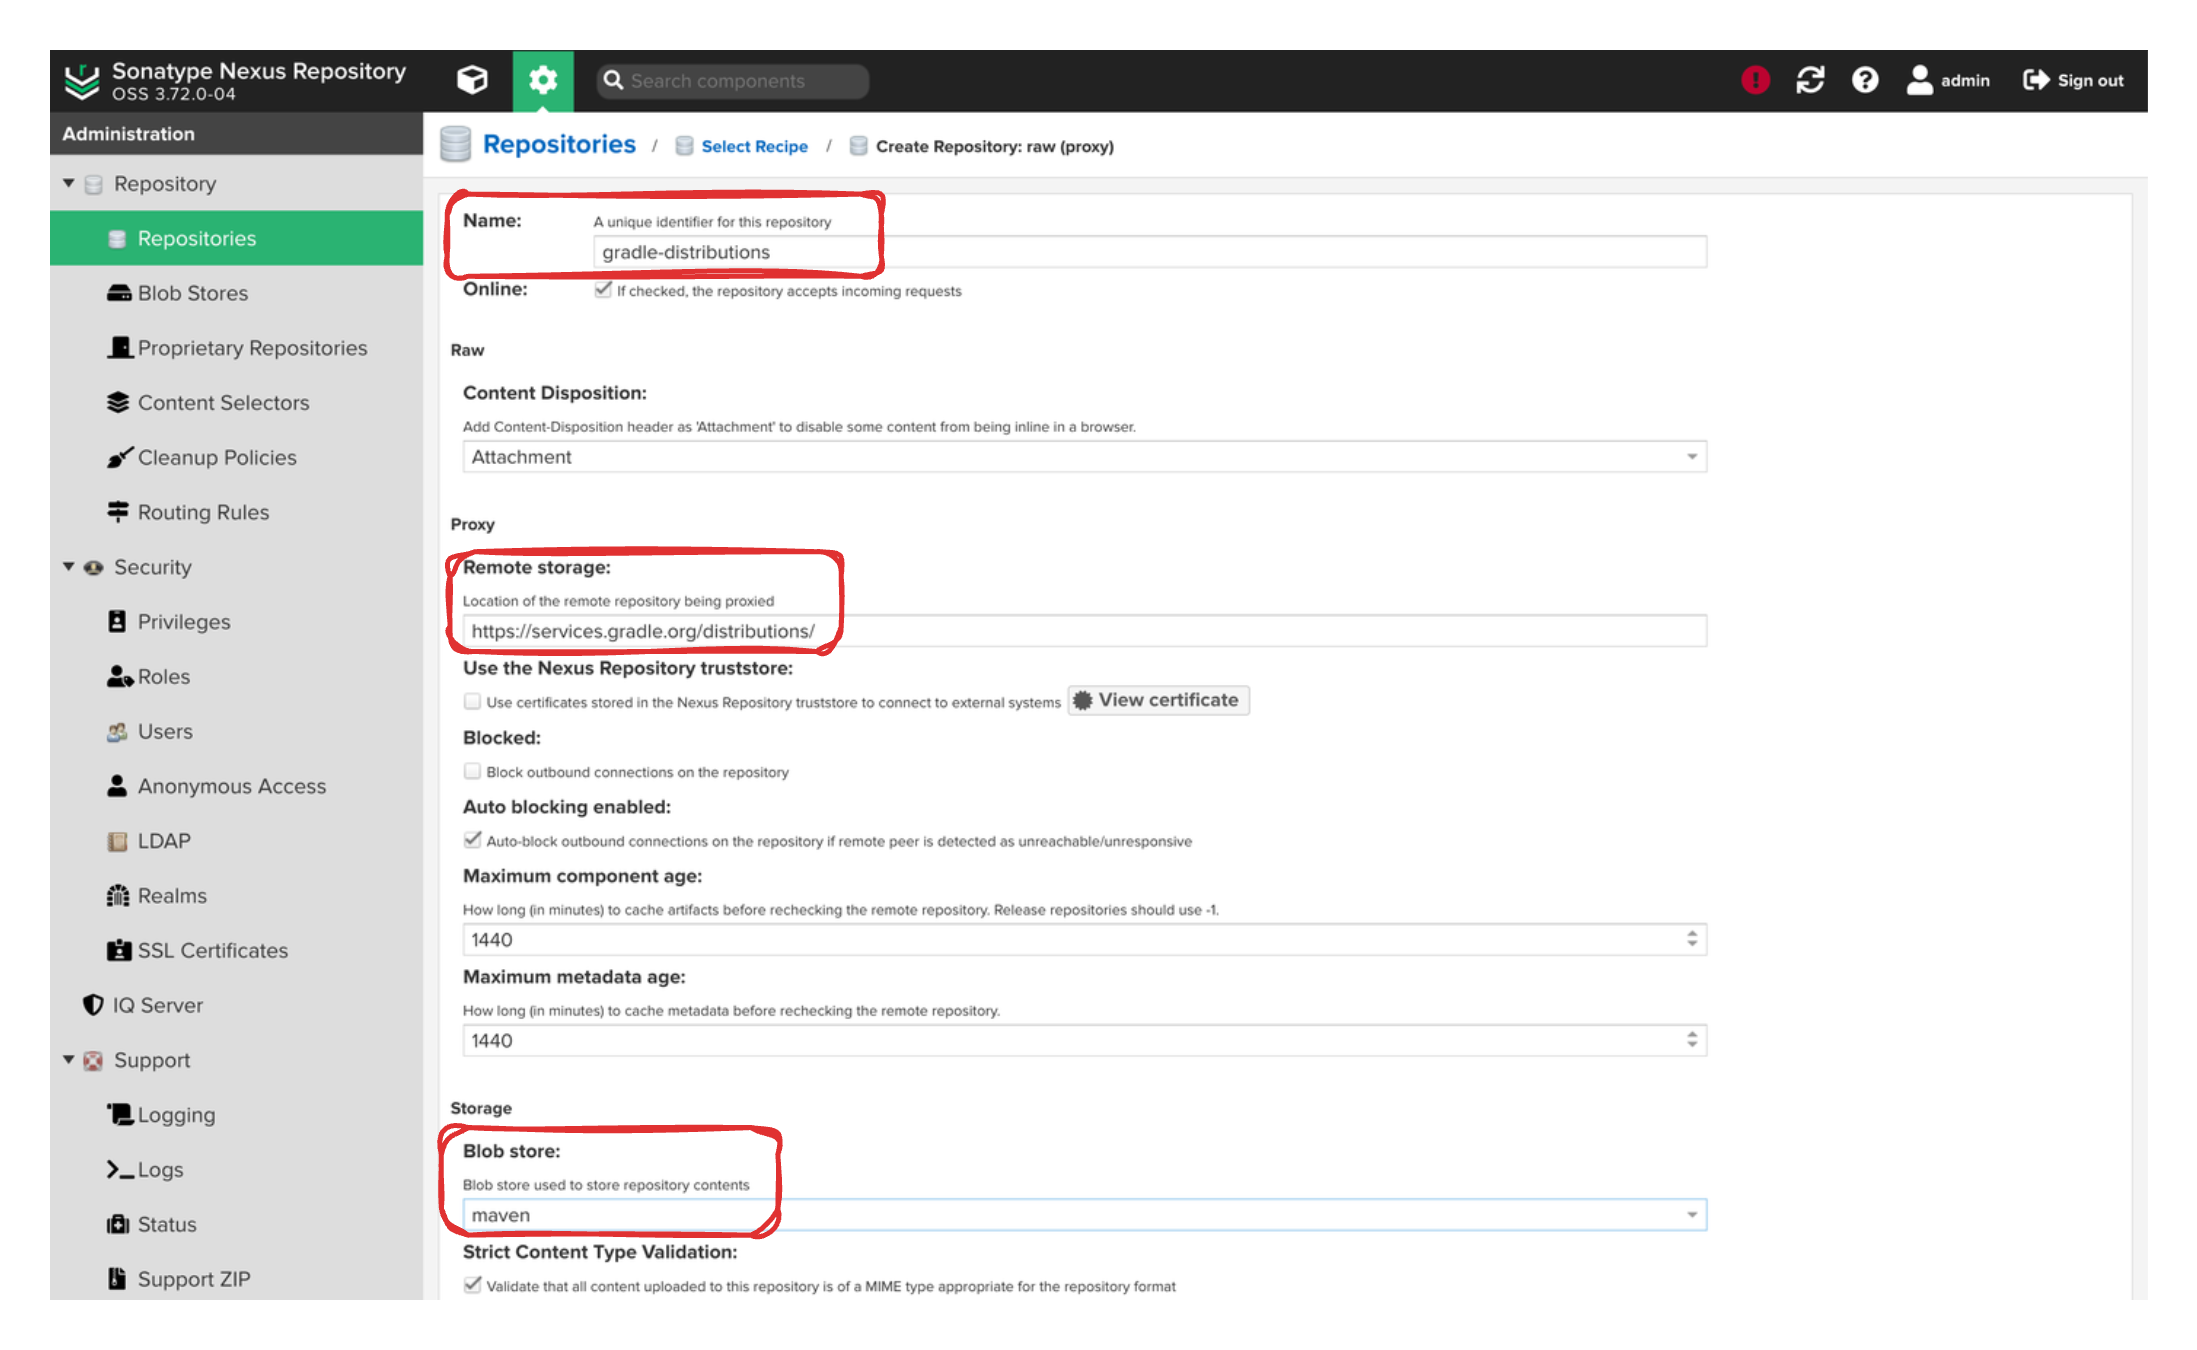Click the admin user icon

click(x=1919, y=80)
